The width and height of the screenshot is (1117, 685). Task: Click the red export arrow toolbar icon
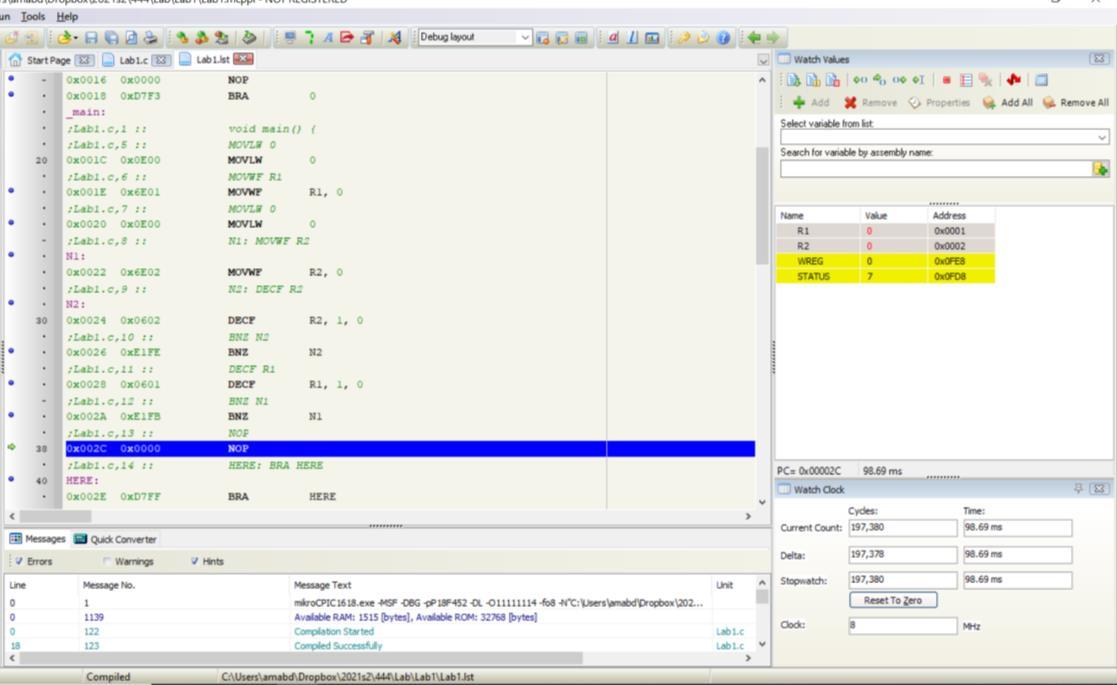click(347, 38)
